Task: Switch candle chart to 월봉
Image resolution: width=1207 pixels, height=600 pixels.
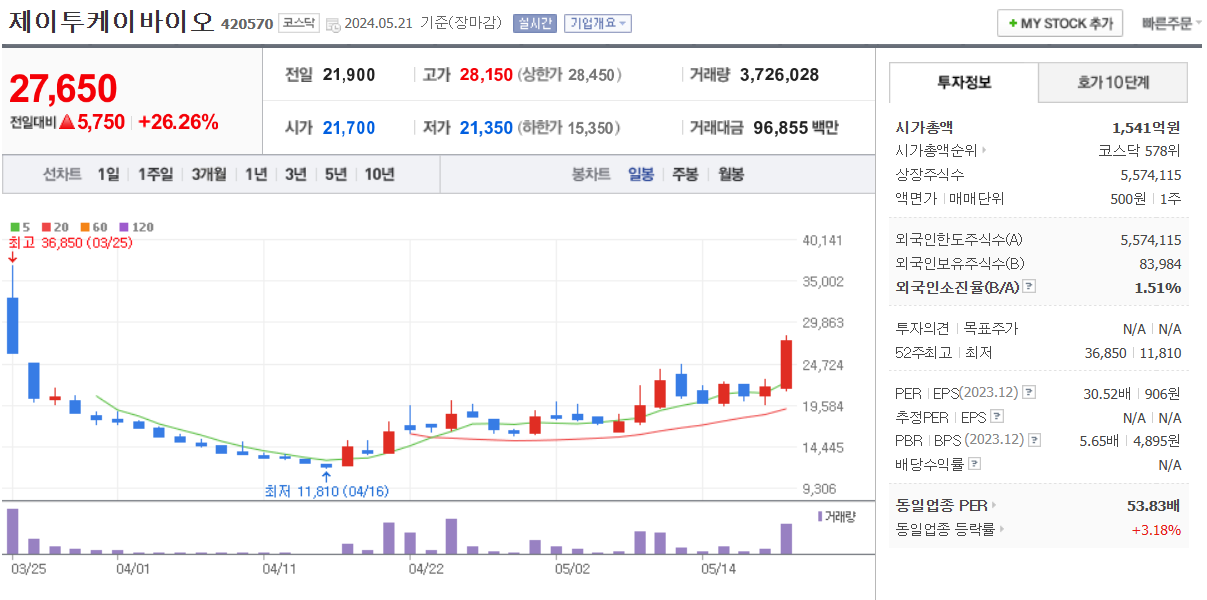Action: [x=731, y=174]
